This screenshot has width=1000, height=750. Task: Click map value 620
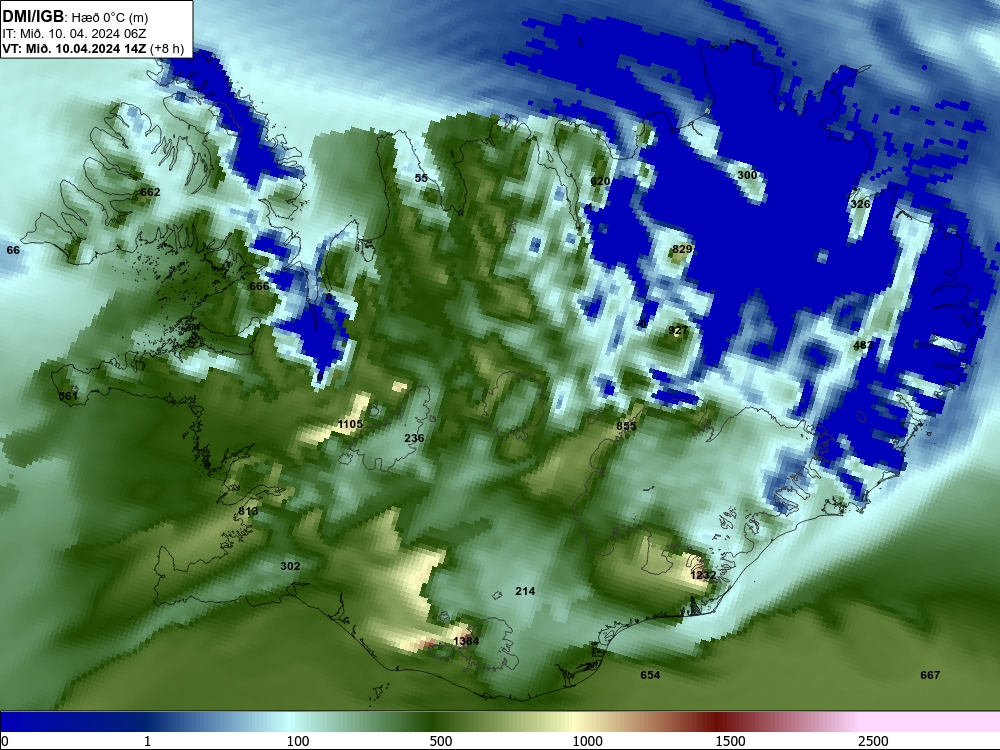pos(600,181)
